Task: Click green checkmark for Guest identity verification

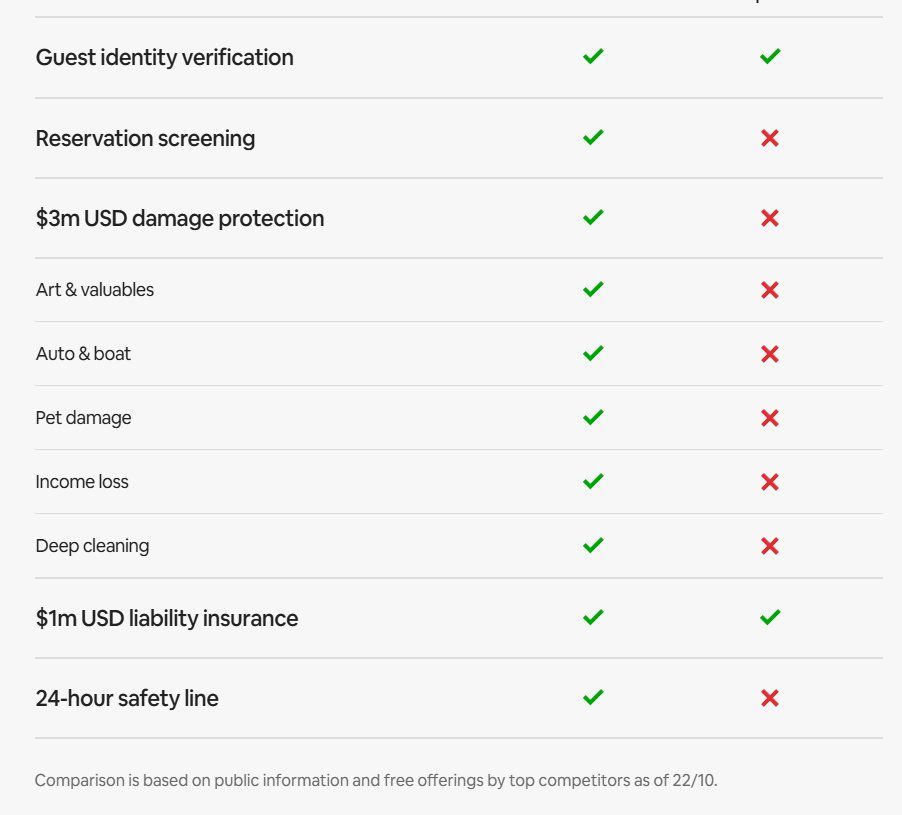Action: click(x=593, y=57)
